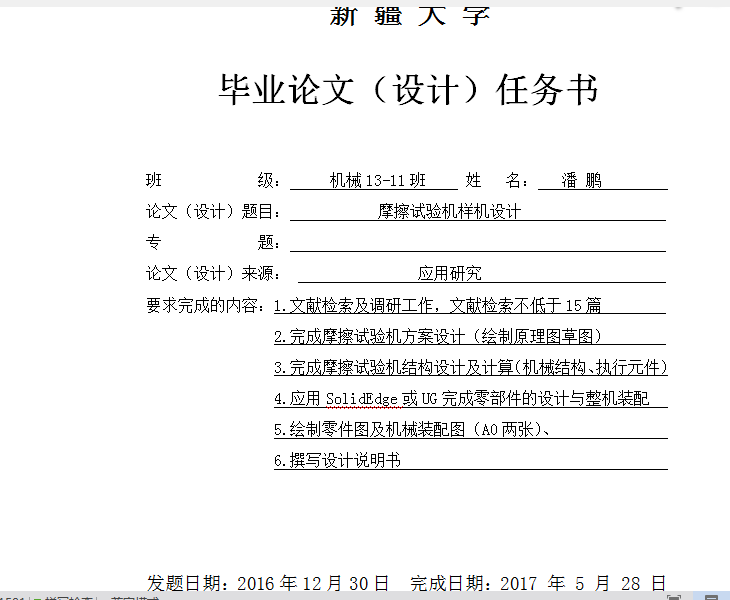Image resolution: width=730 pixels, height=600 pixels.
Task: Click line 3.完成摩擦试验机结构设计及计算
Action: coord(471,367)
